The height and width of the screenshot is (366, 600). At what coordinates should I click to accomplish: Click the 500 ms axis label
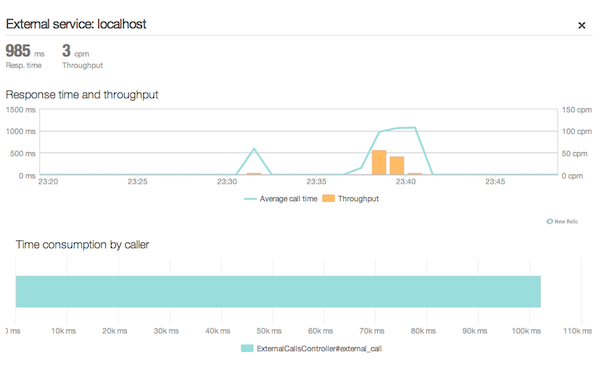23,154
